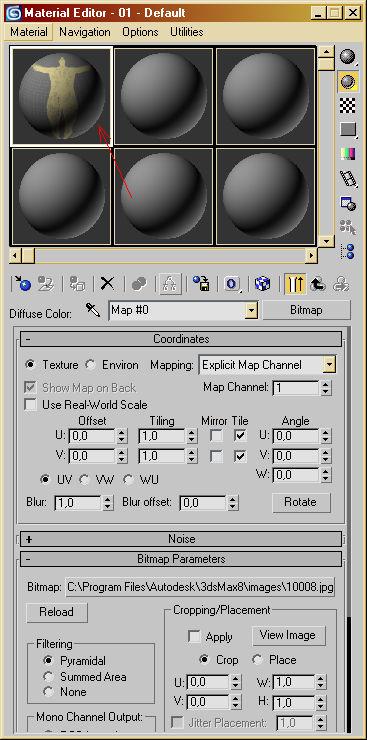Open the Map #0 name dropdown
Screen dimensions: 367x740
coord(252,311)
